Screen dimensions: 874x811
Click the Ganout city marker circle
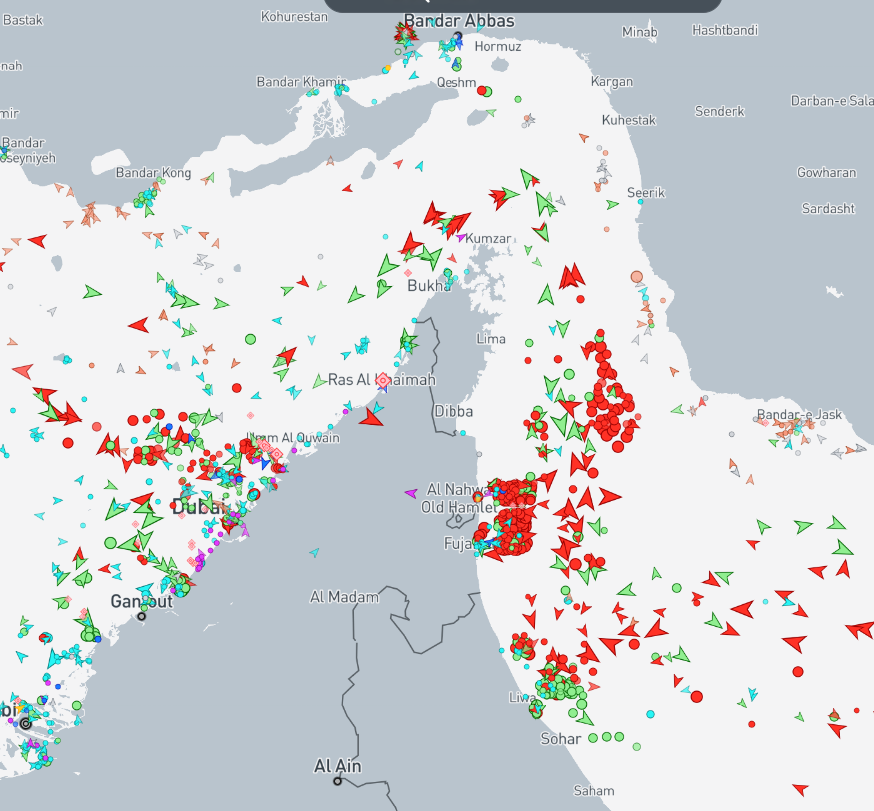tap(142, 616)
